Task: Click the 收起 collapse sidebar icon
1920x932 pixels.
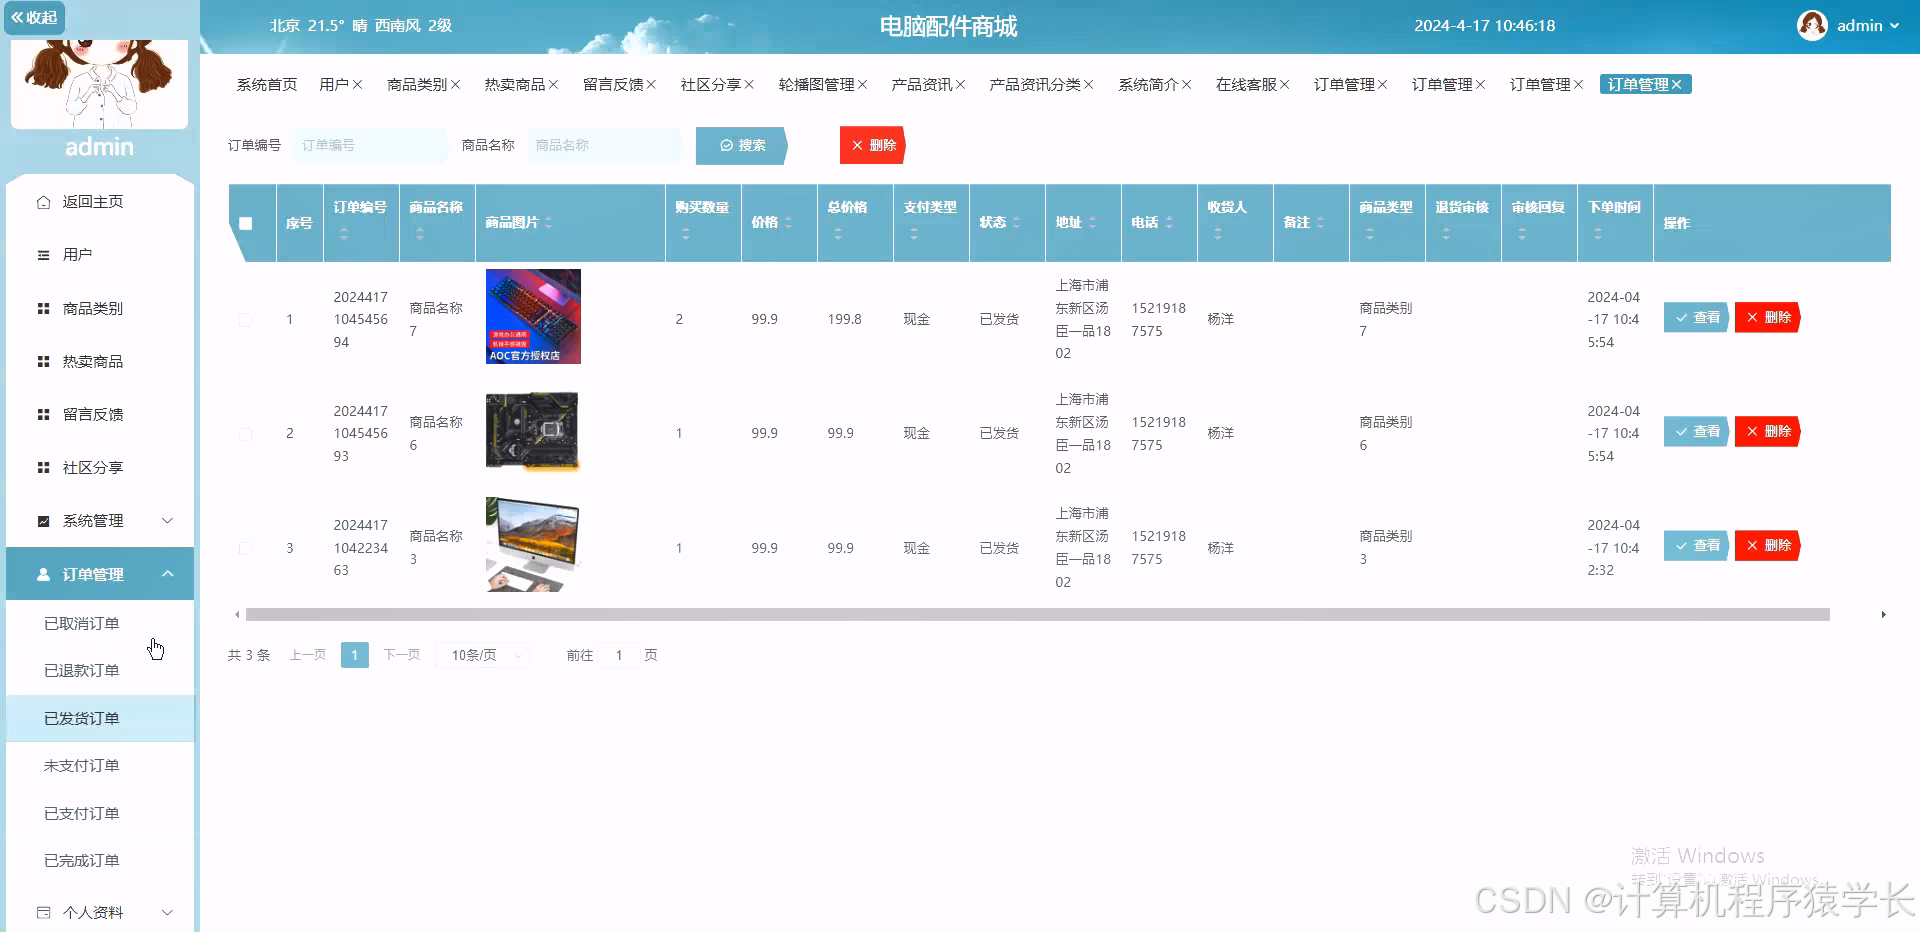Action: 35,17
